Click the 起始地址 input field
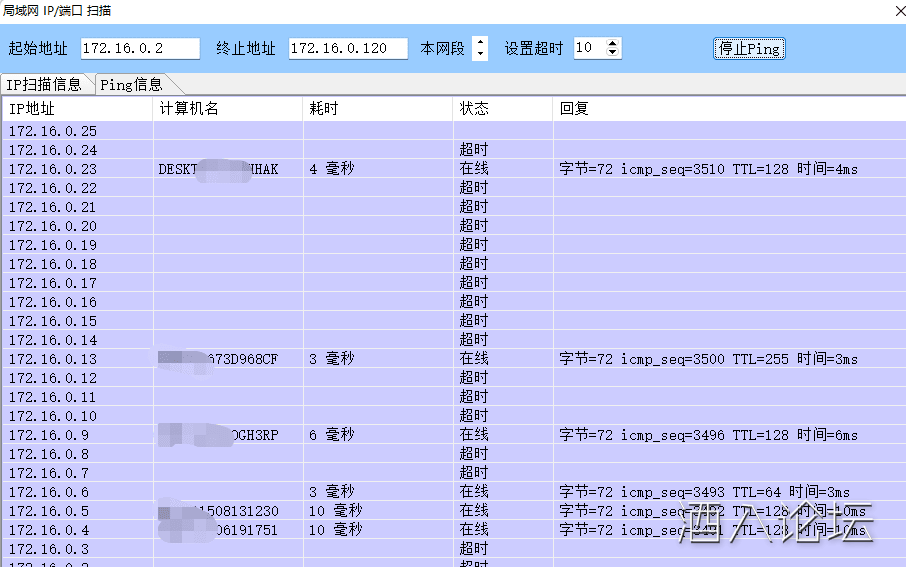This screenshot has height=567, width=906. point(139,48)
